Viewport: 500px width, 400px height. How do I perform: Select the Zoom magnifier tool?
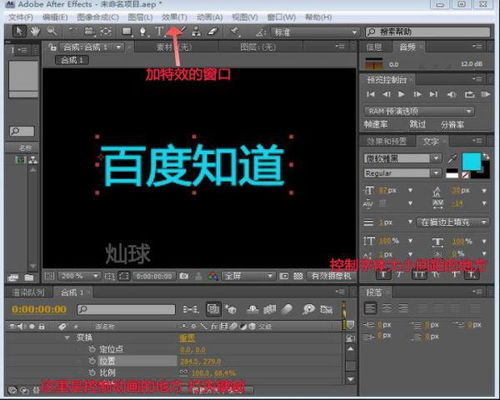coord(51,31)
